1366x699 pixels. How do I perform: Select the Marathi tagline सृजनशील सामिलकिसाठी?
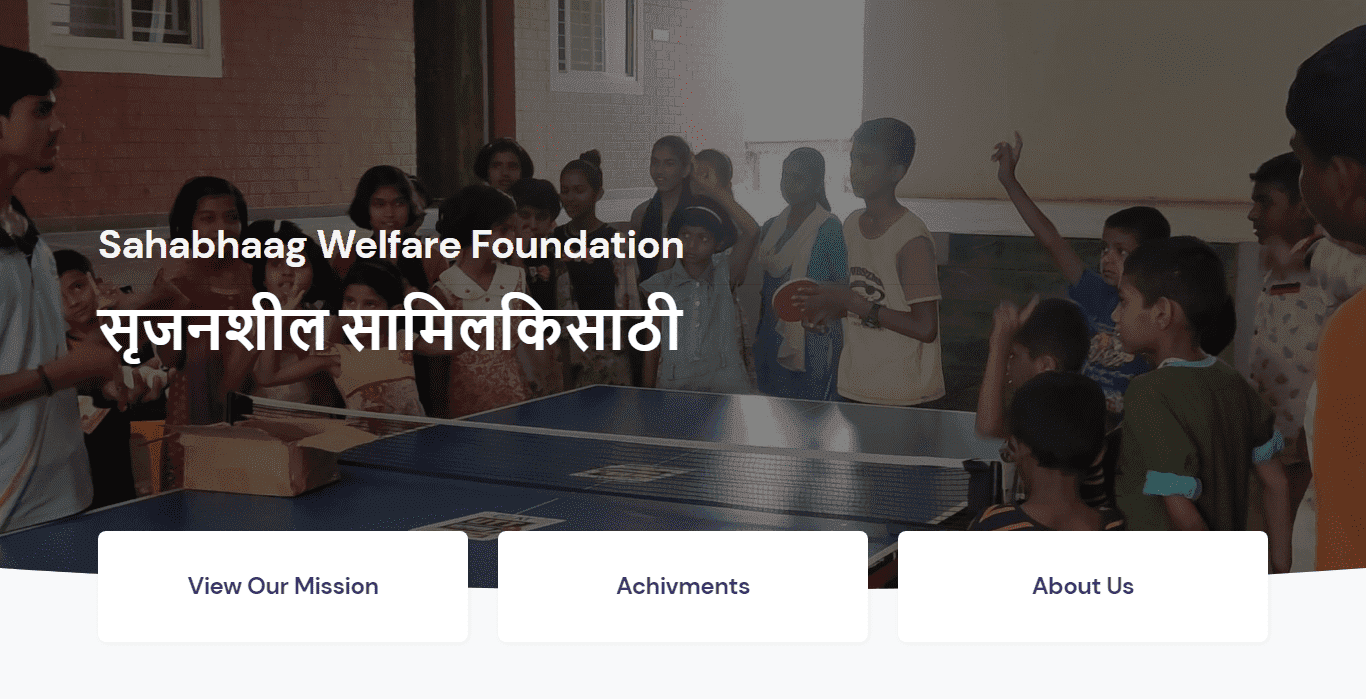390,330
